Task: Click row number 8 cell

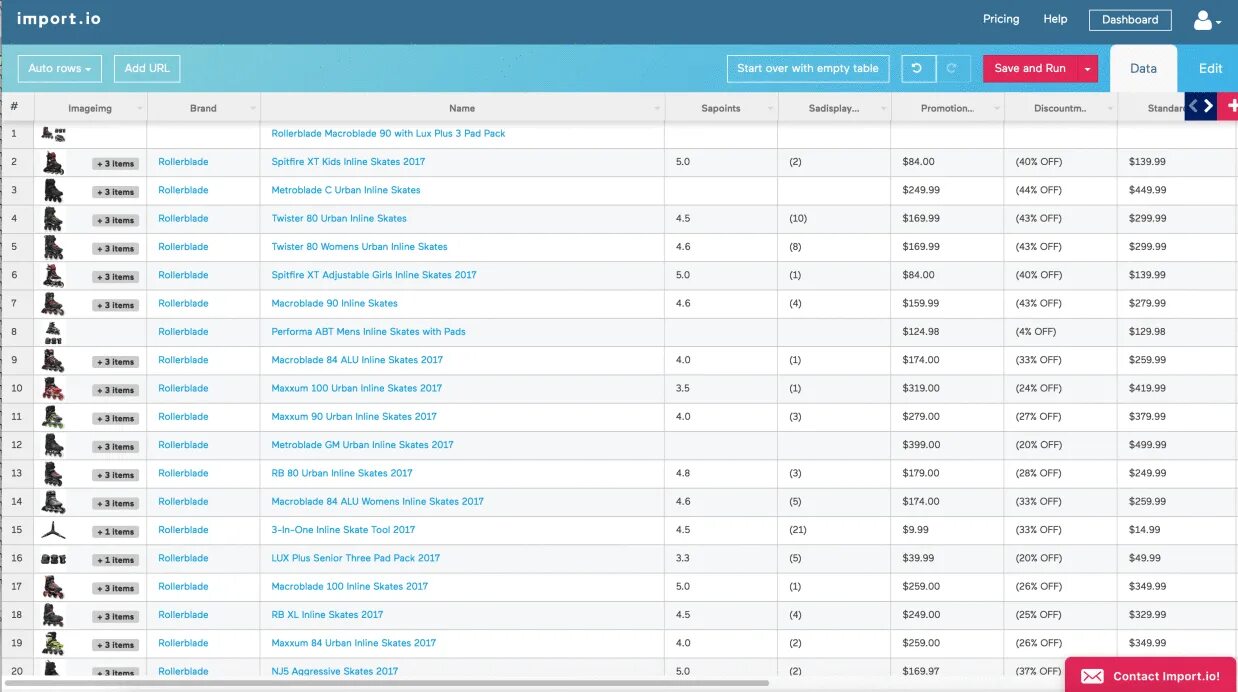Action: point(17,332)
